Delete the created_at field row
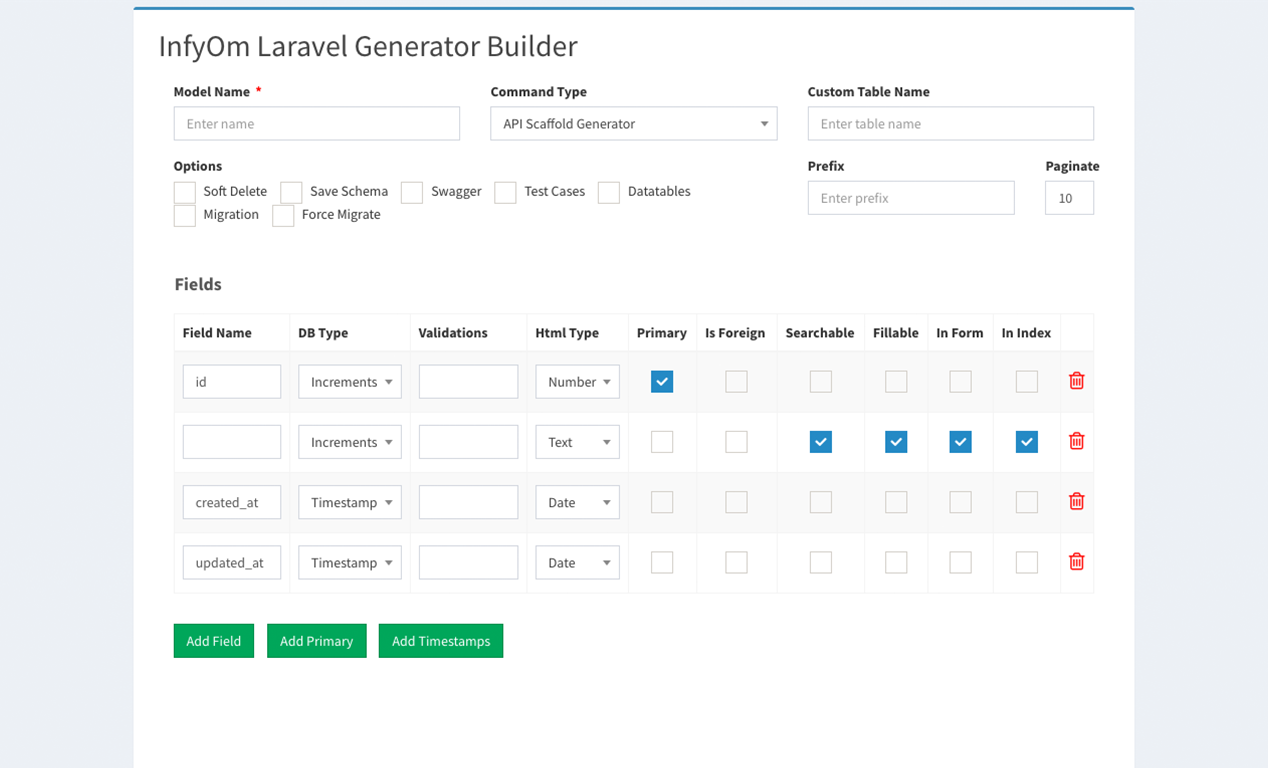The height and width of the screenshot is (768, 1268). (1076, 501)
